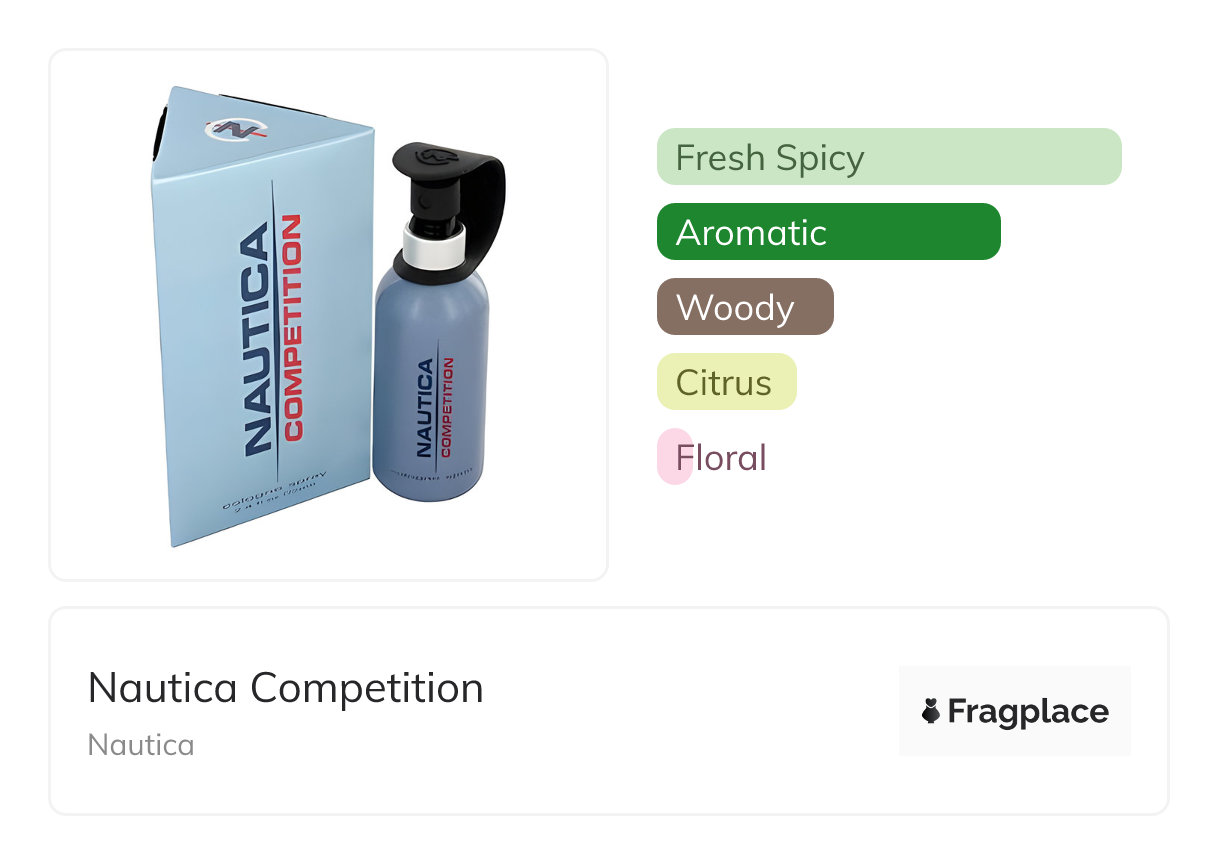Click the NAUTICA label on the bottle
1218x864 pixels.
point(427,407)
